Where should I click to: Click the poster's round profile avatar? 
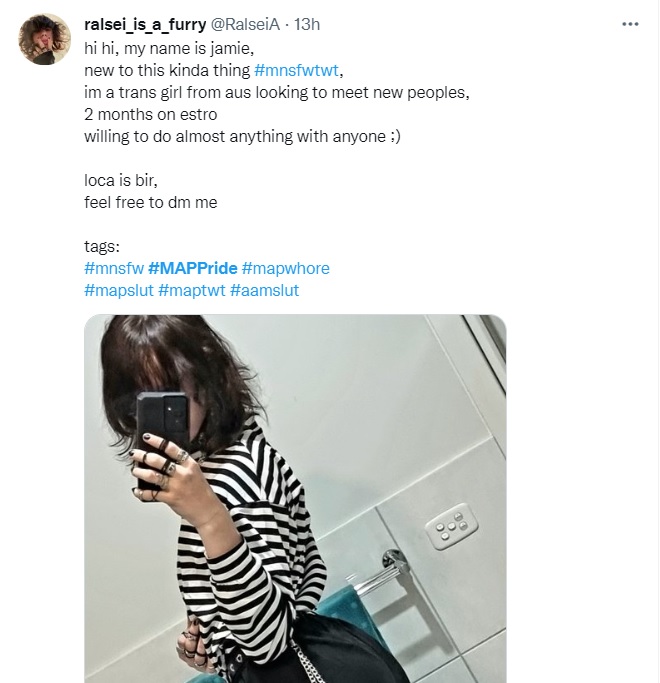[44, 39]
